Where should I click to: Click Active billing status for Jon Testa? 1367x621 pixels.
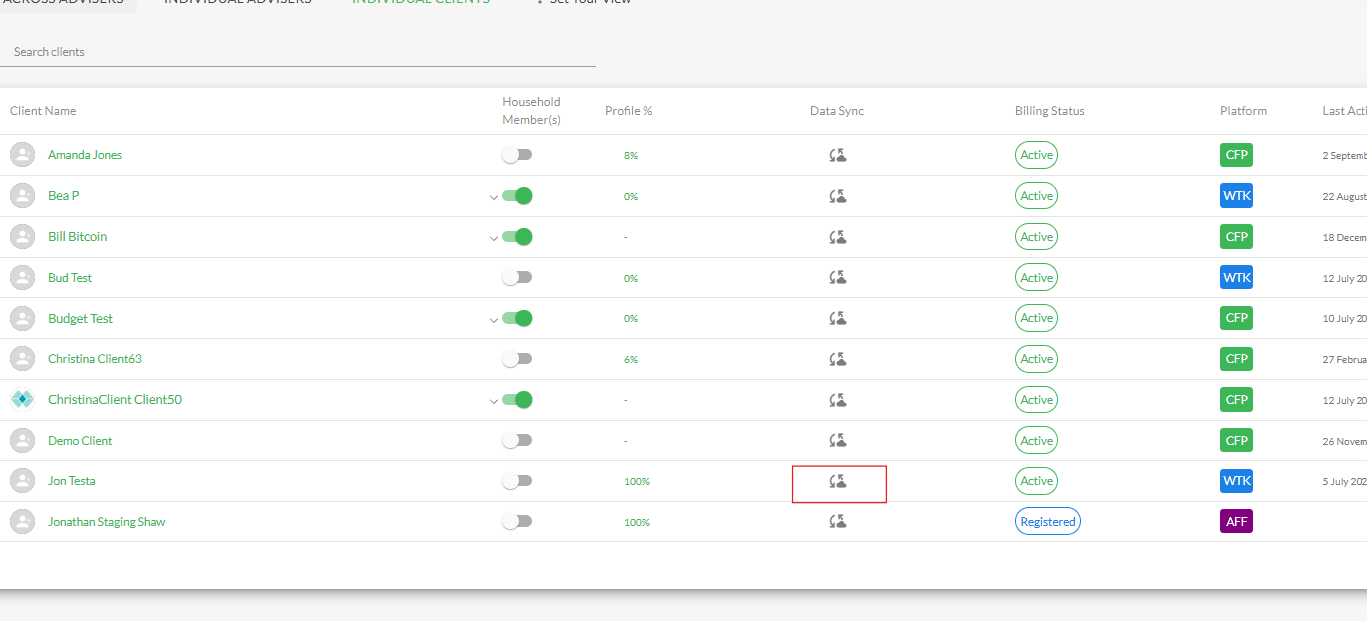(1036, 481)
